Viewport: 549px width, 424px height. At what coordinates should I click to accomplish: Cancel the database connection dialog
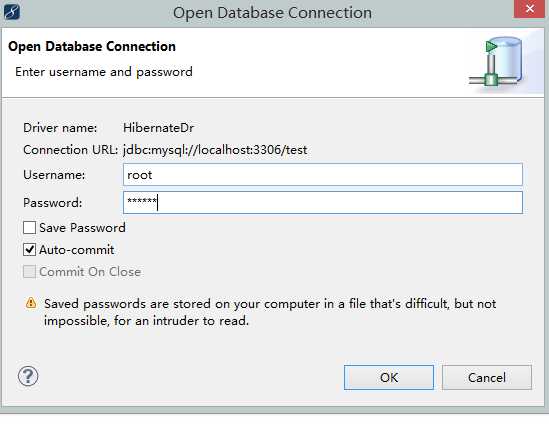click(487, 377)
